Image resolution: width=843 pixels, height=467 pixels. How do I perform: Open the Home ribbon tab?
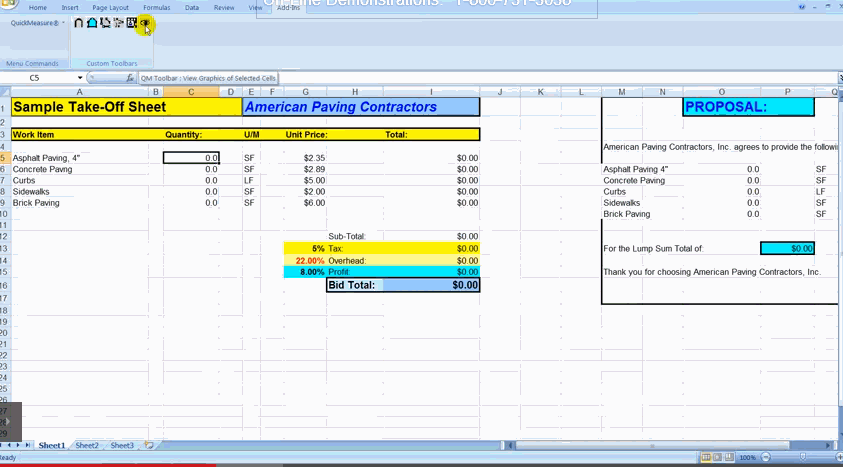coord(38,8)
